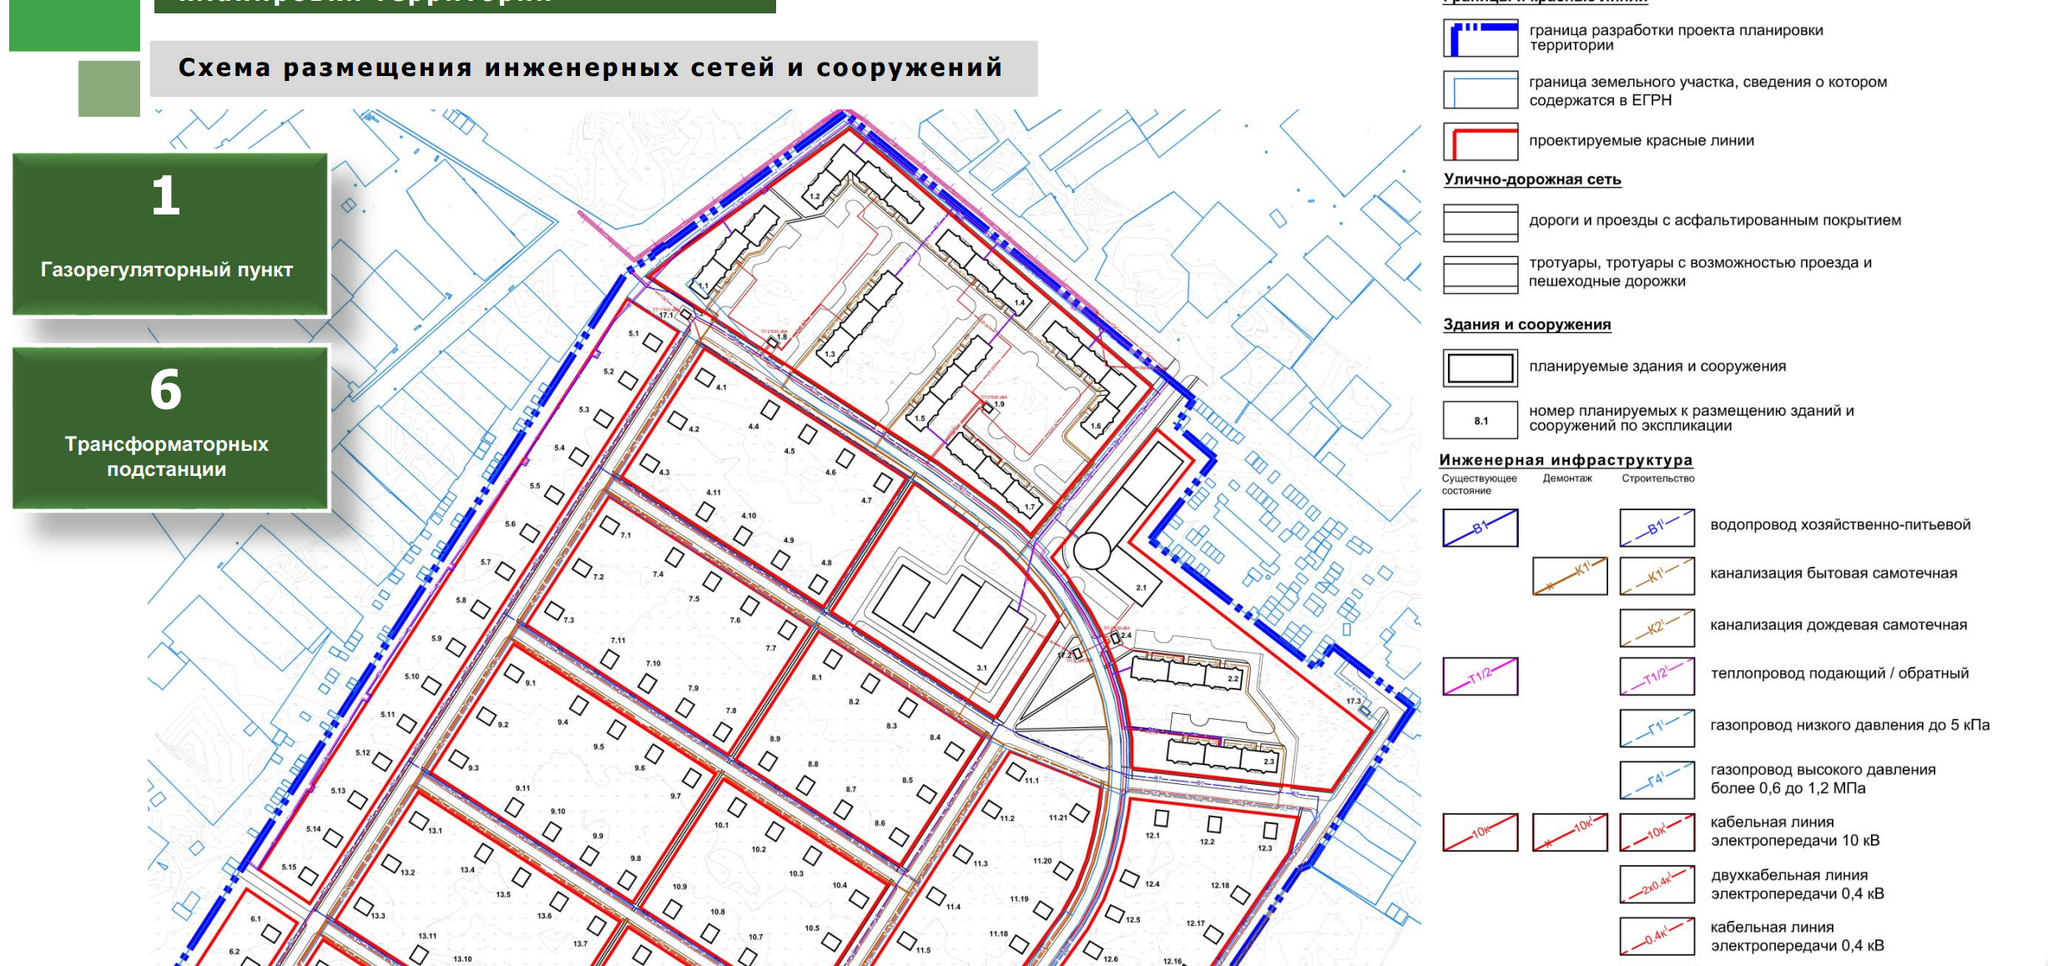Click 'дороги и проезды с асфальтированным покрытием' text
The width and height of the screenshot is (2048, 966).
coord(1715,221)
